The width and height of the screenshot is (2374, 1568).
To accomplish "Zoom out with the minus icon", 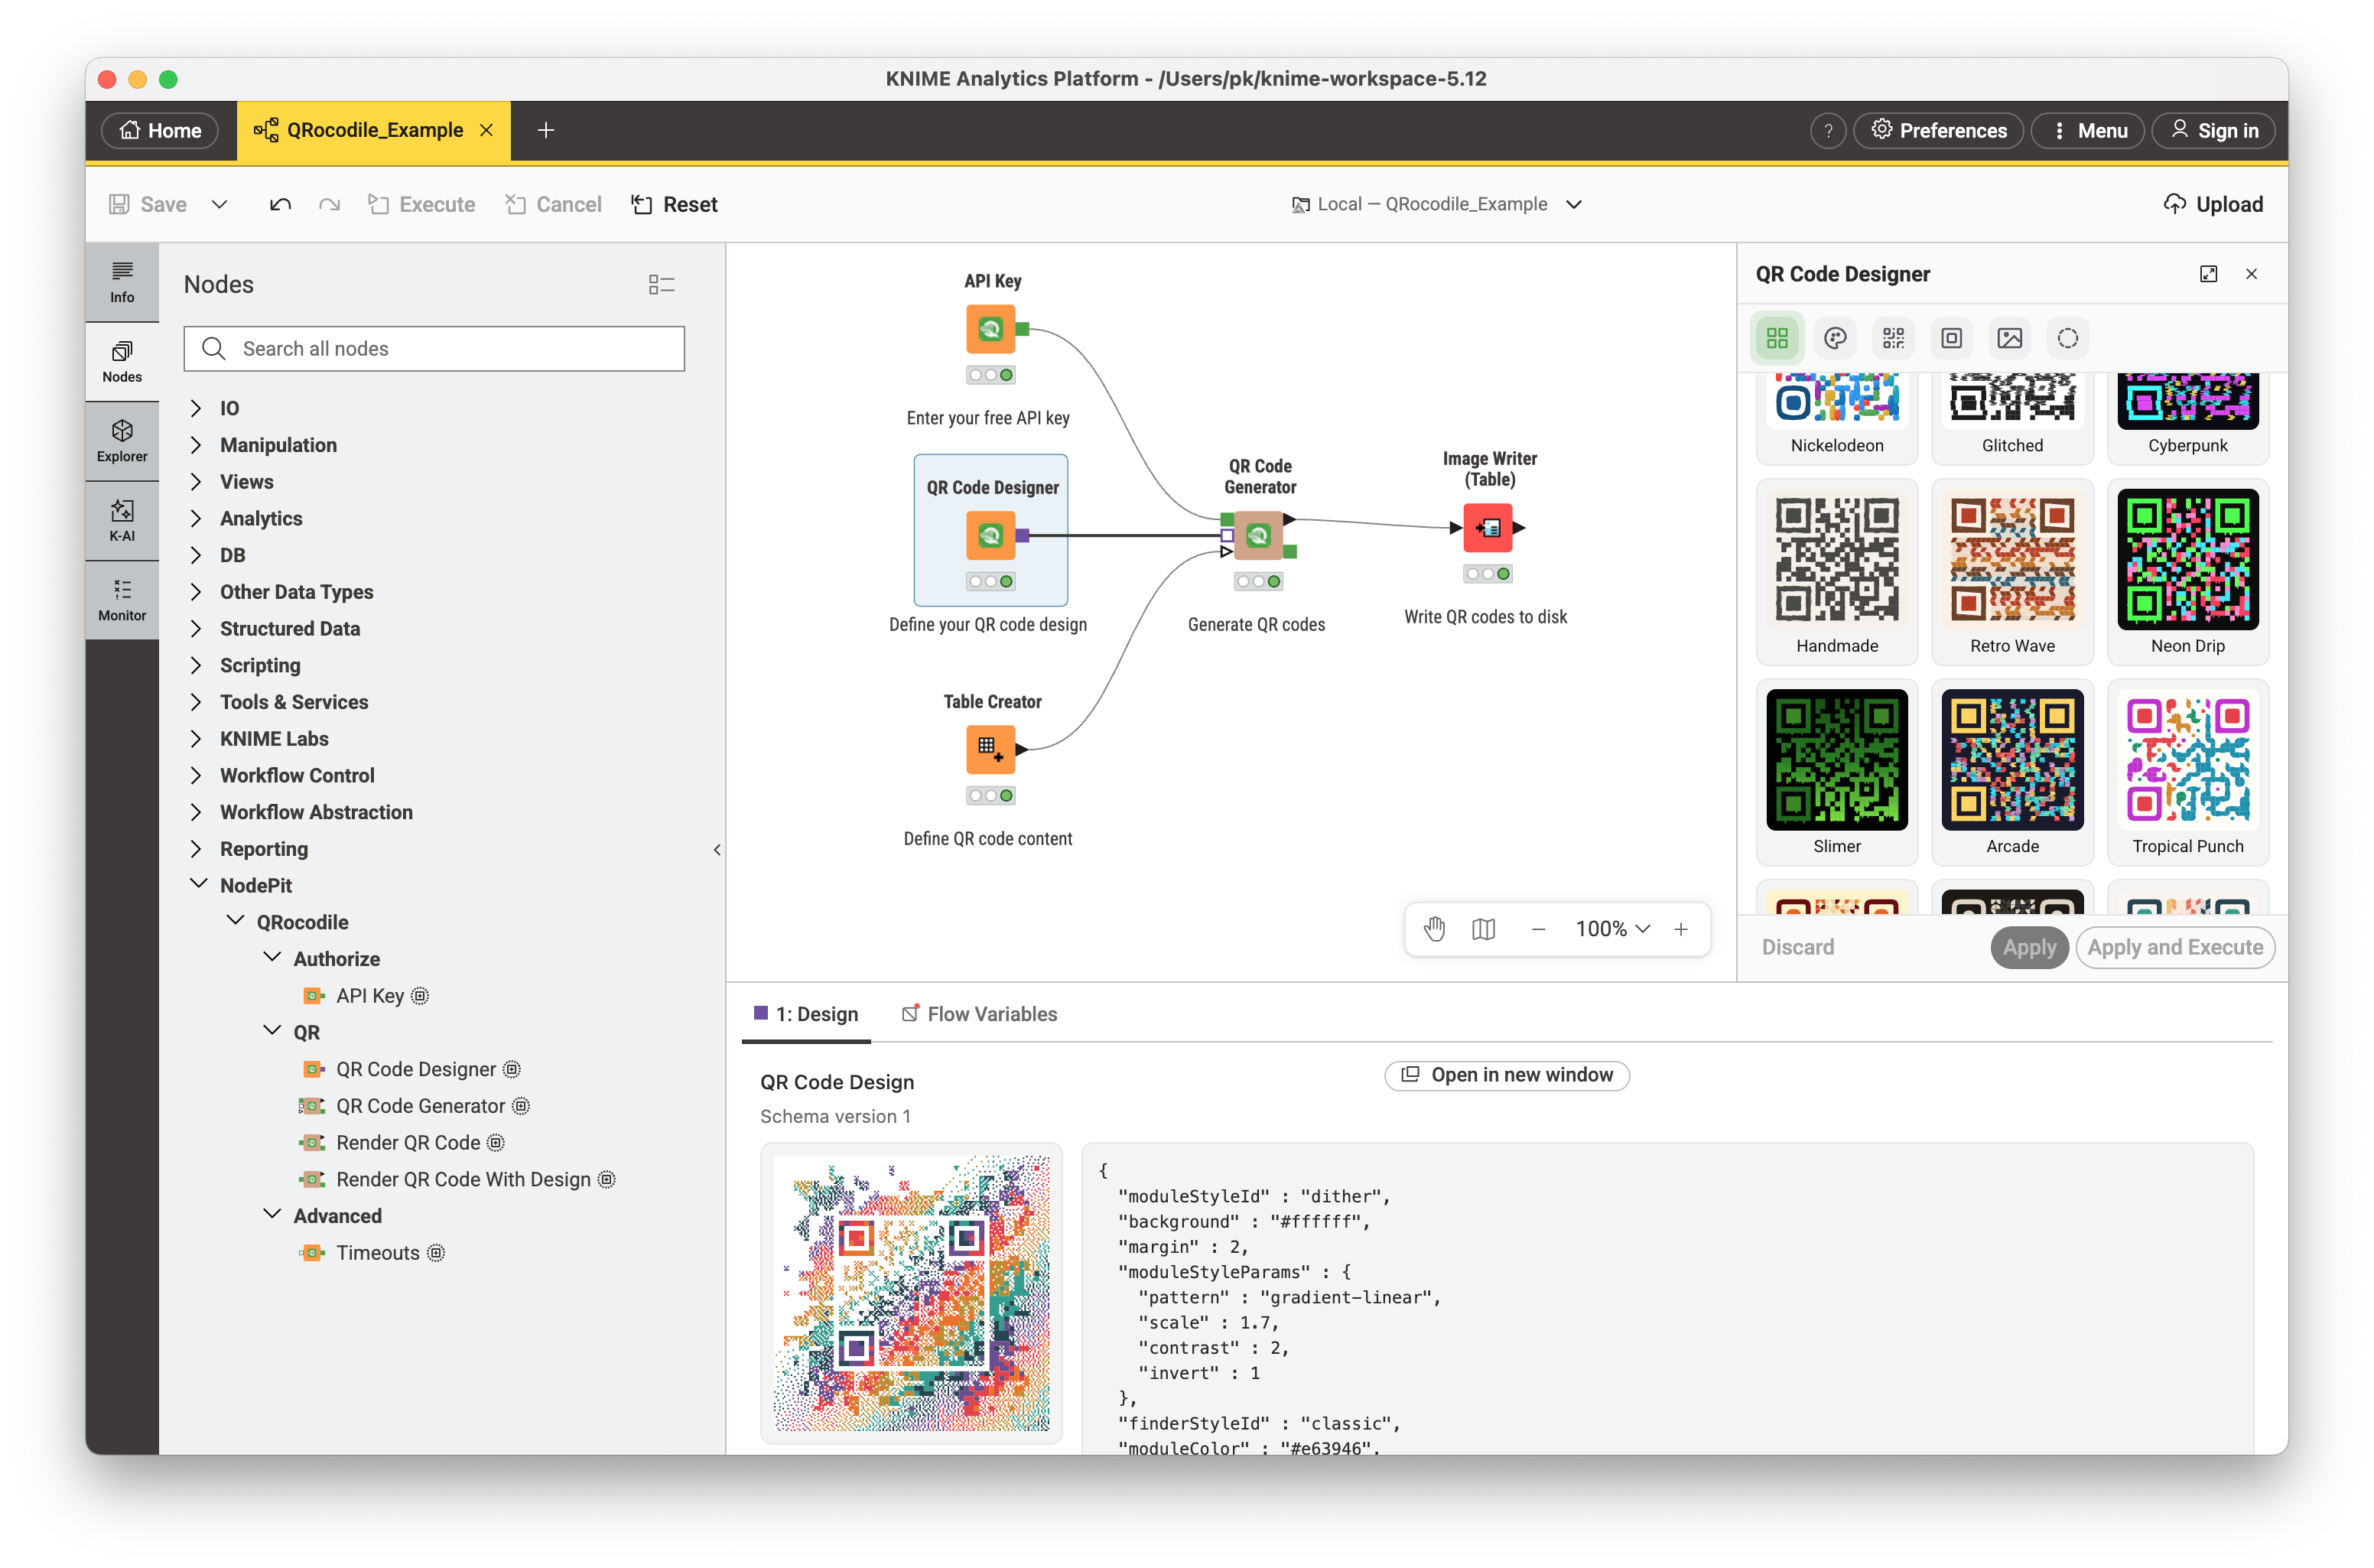I will 1538,929.
